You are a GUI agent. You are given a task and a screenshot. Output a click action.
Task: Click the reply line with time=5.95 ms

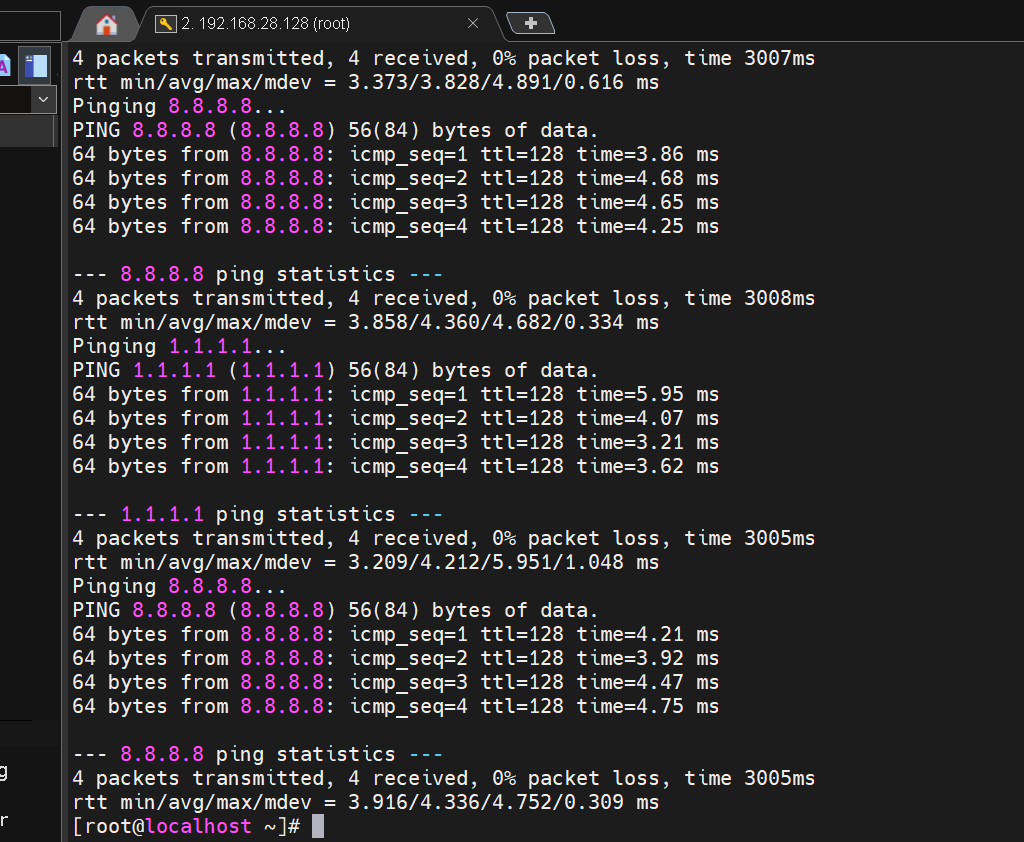pyautogui.click(x=395, y=395)
